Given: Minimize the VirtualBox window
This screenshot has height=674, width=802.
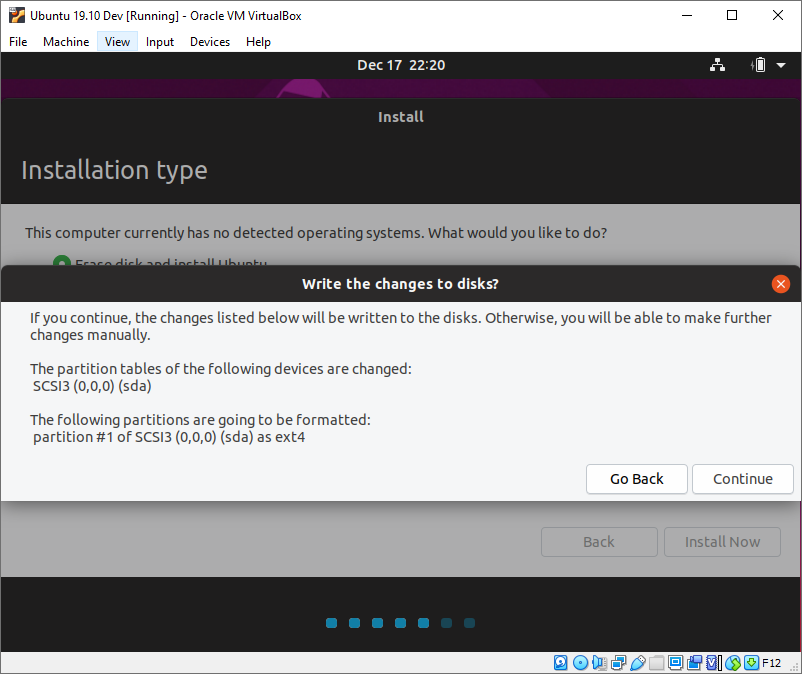Looking at the screenshot, I should 686,15.
